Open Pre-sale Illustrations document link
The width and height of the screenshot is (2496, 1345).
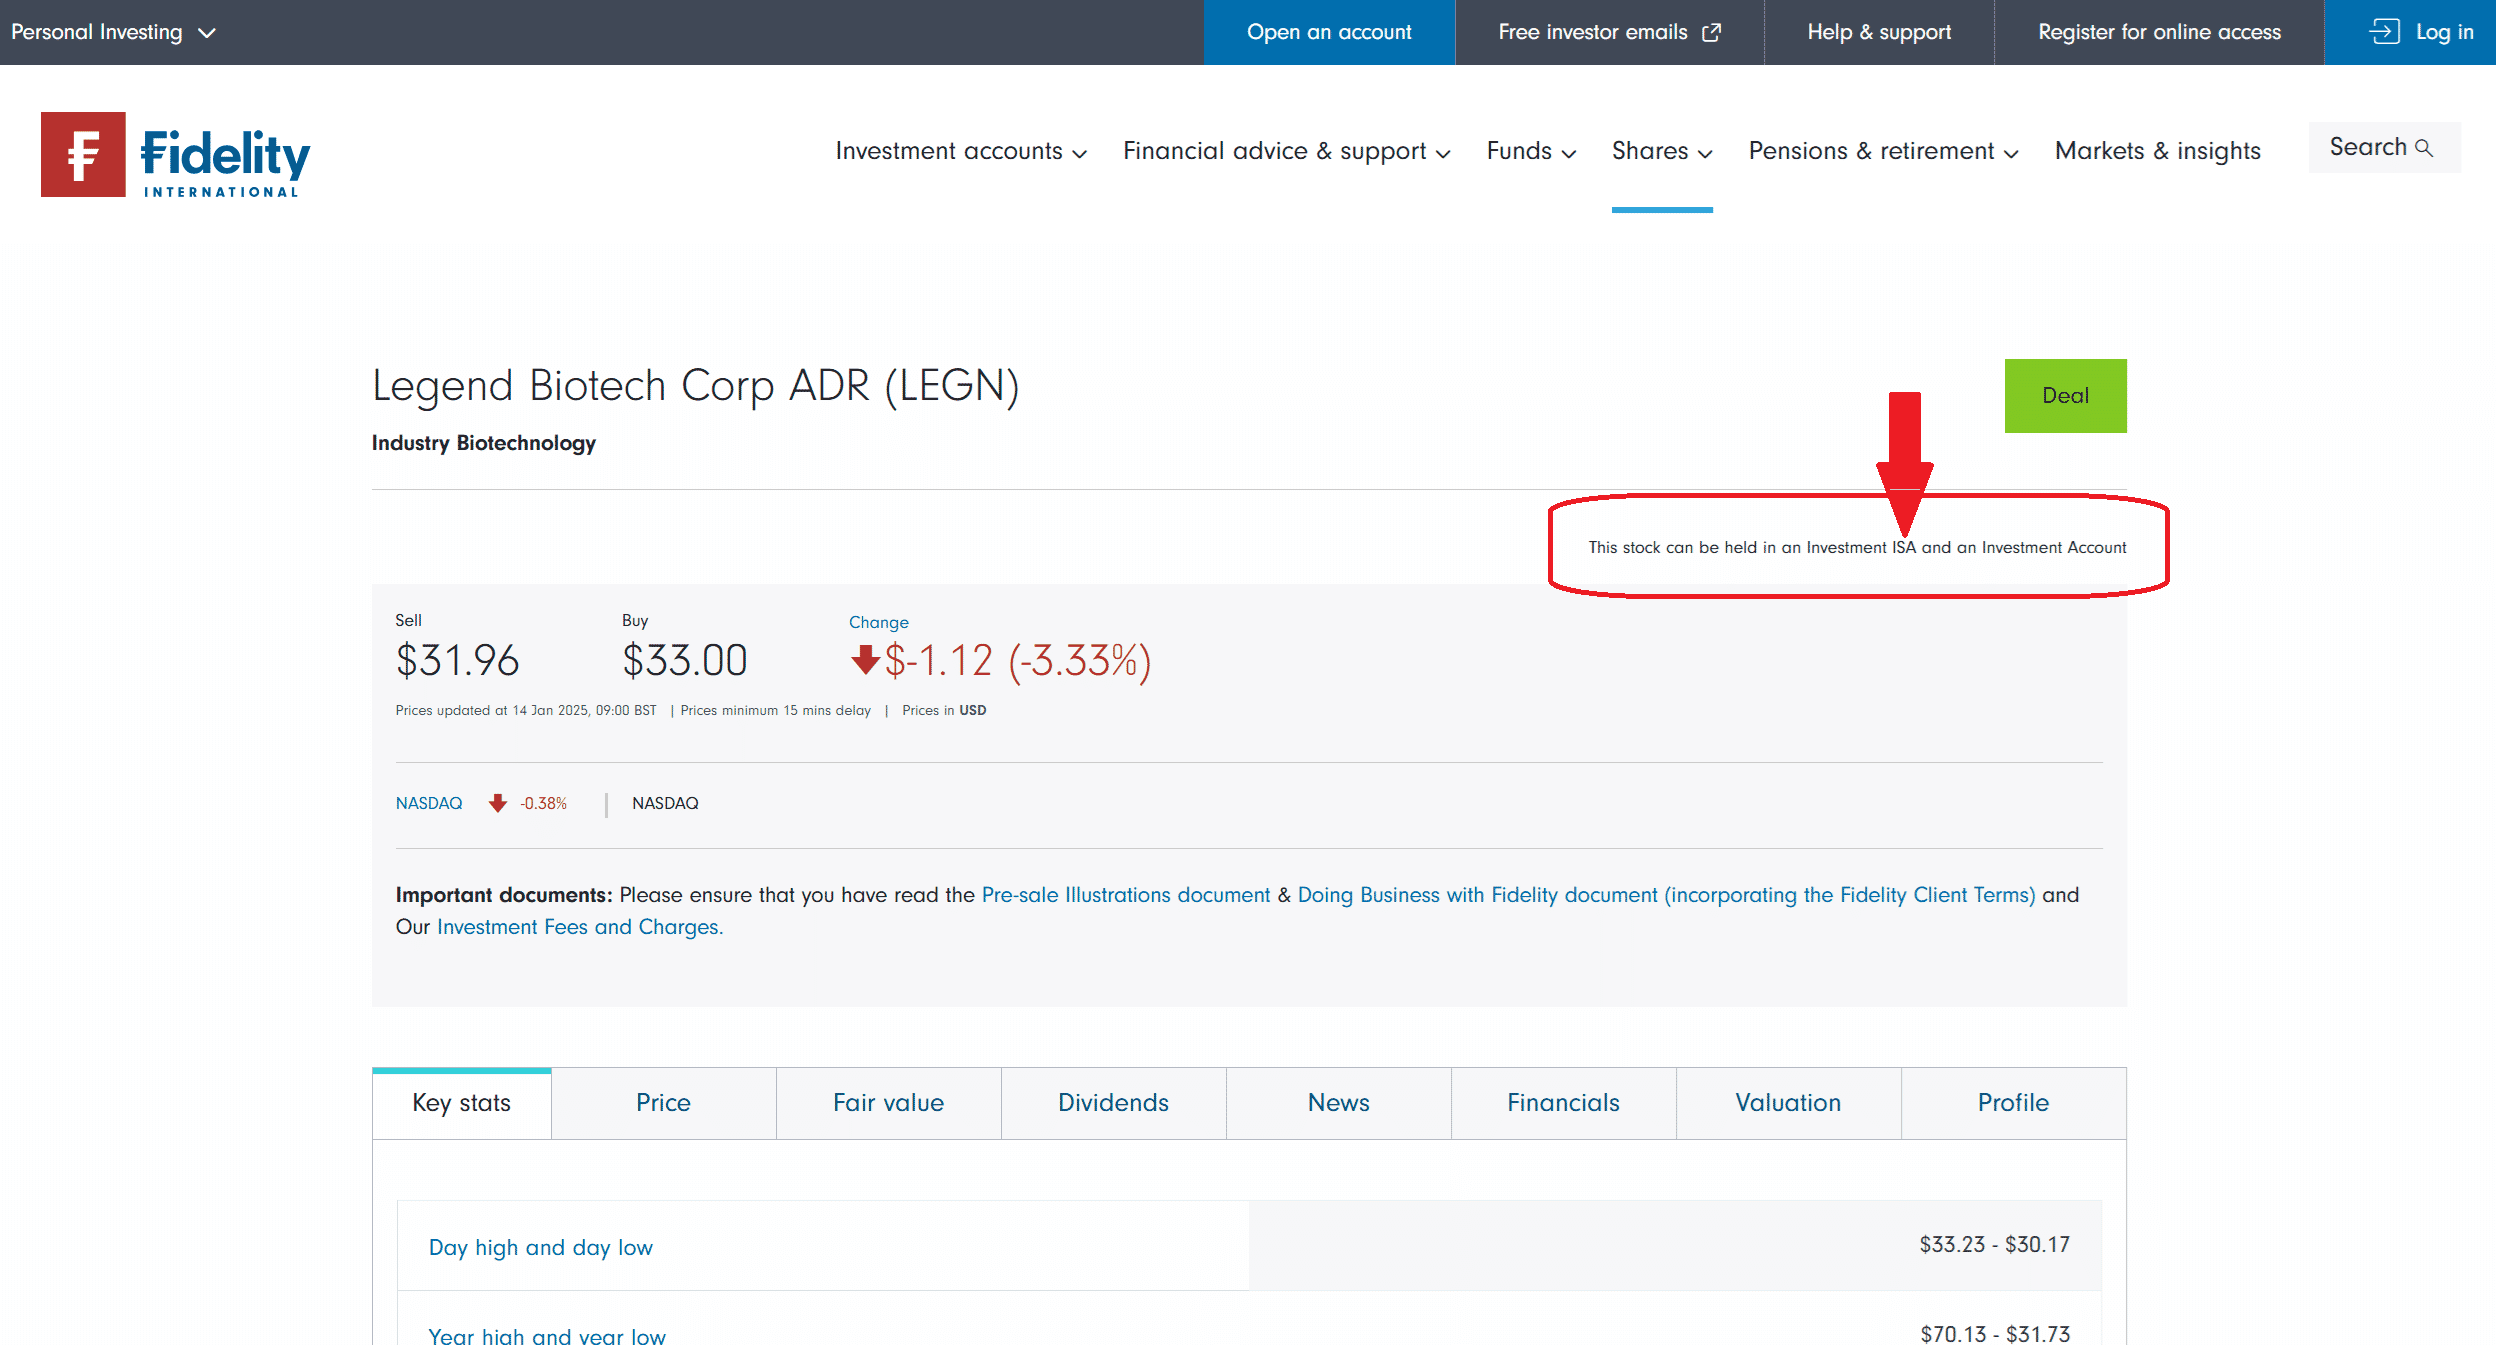click(x=1125, y=895)
